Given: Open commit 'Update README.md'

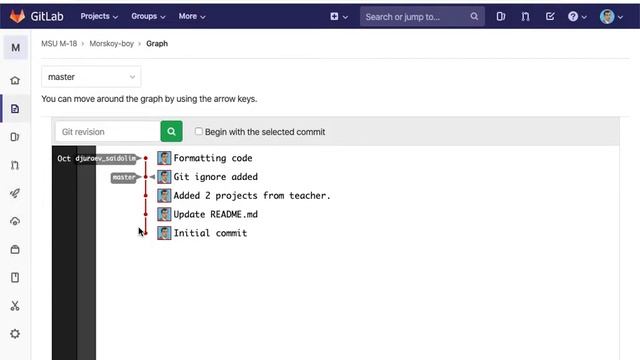Looking at the screenshot, I should coord(216,214).
